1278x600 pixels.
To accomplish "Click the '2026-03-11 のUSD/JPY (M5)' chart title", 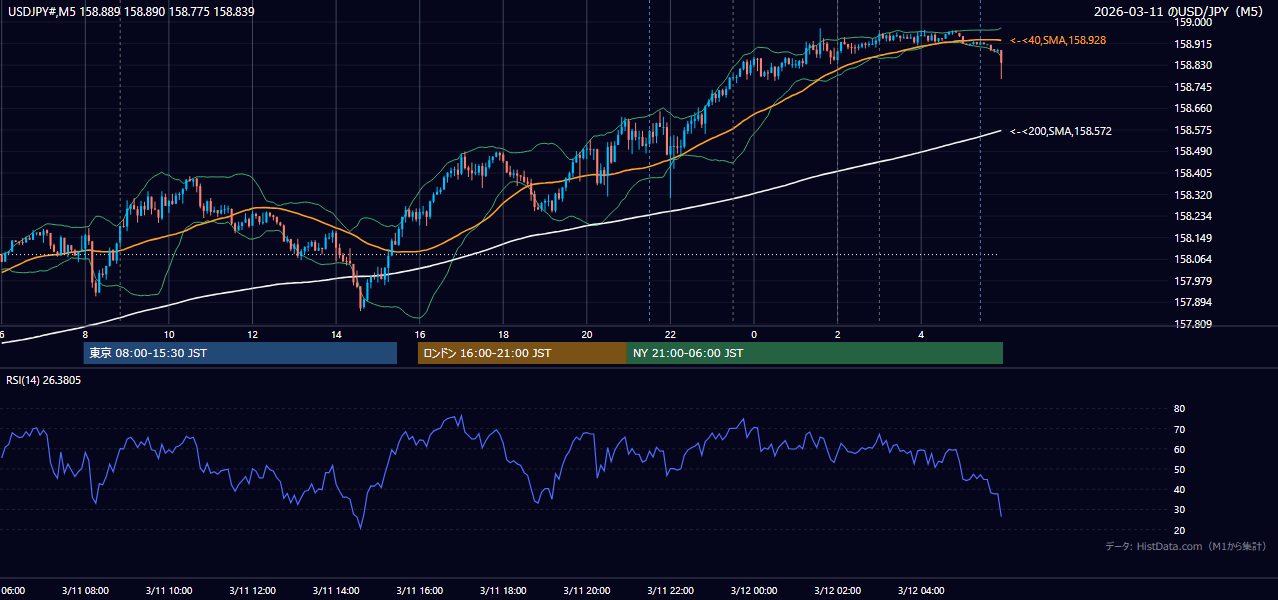I will point(1180,11).
